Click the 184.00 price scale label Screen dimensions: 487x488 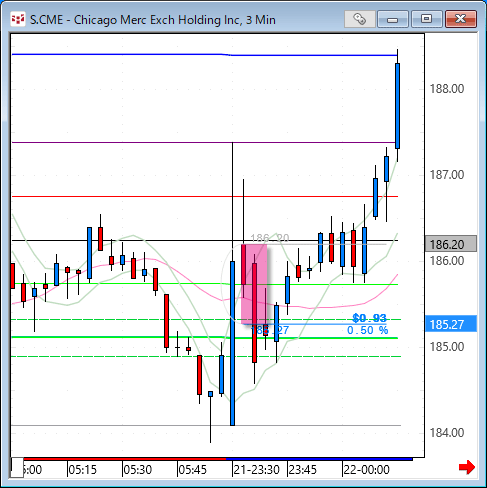[447, 433]
